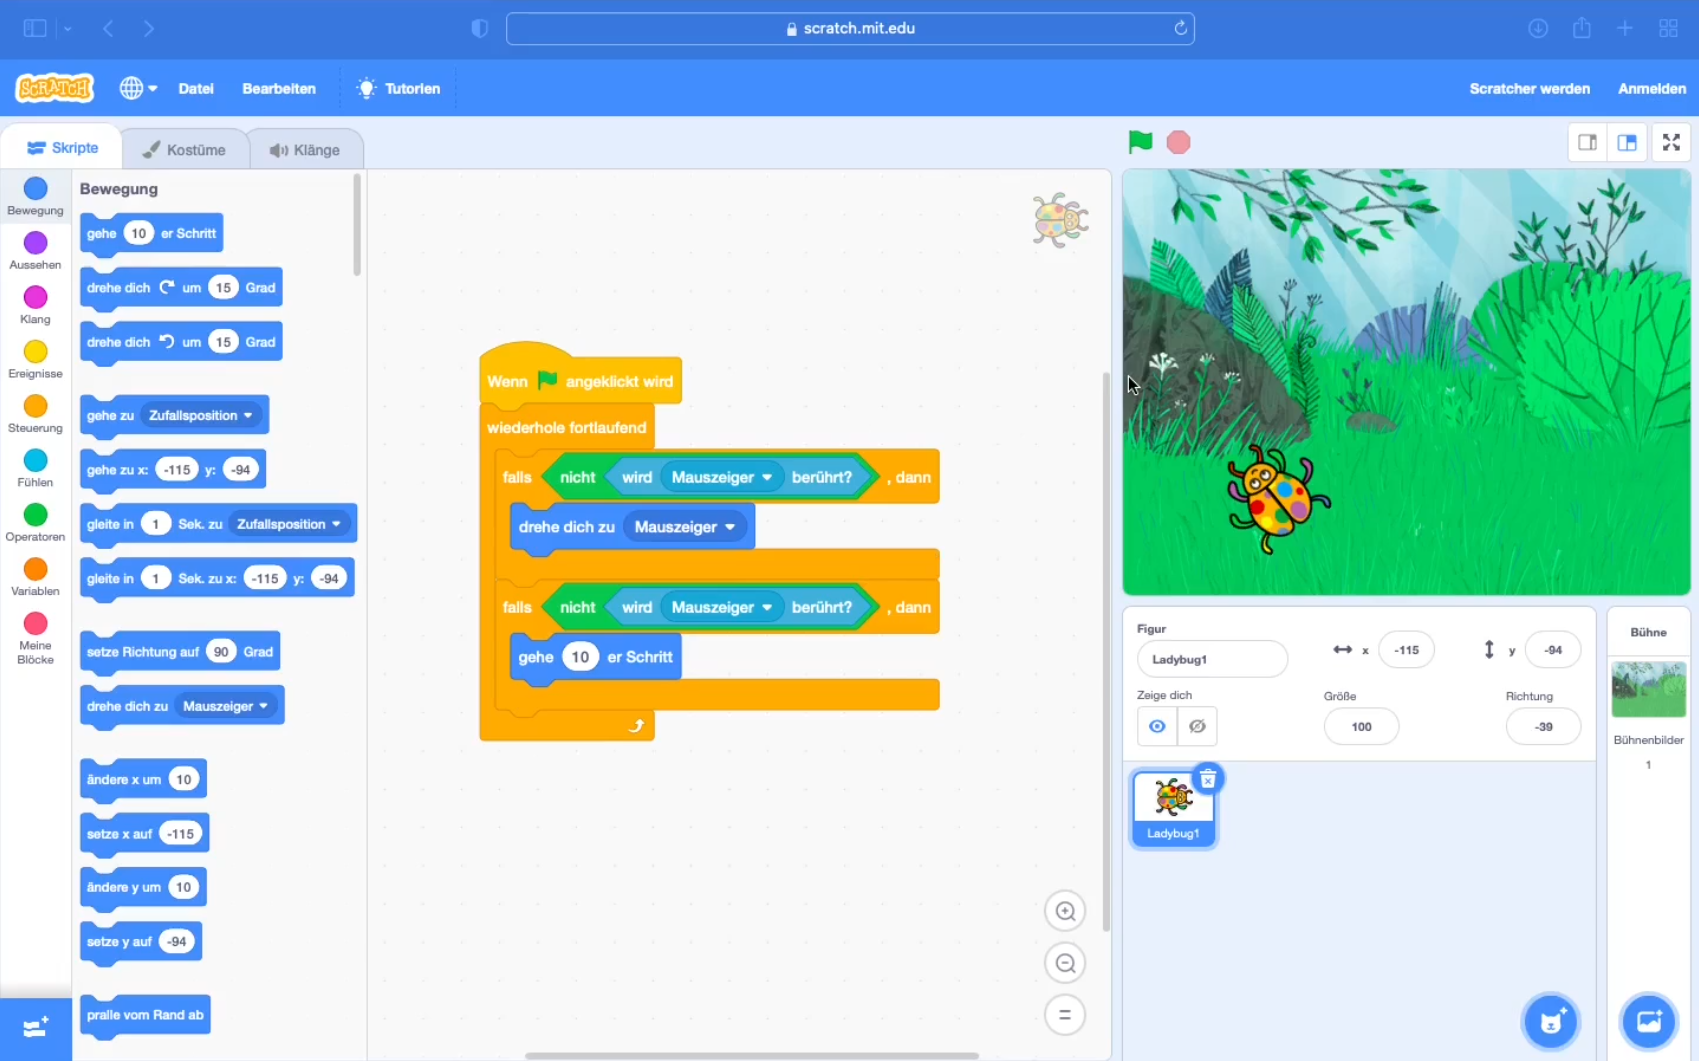Screen dimensions: 1699x1061
Task: Switch to the small stage layout toggle
Action: point(1586,142)
